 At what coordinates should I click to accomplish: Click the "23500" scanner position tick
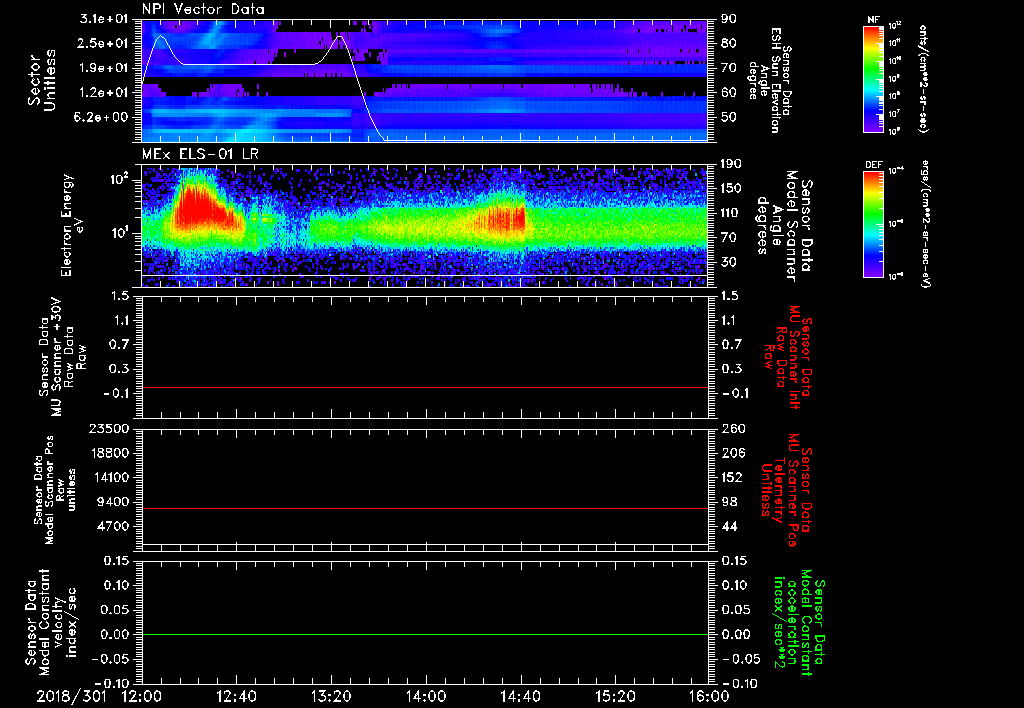[x=108, y=429]
